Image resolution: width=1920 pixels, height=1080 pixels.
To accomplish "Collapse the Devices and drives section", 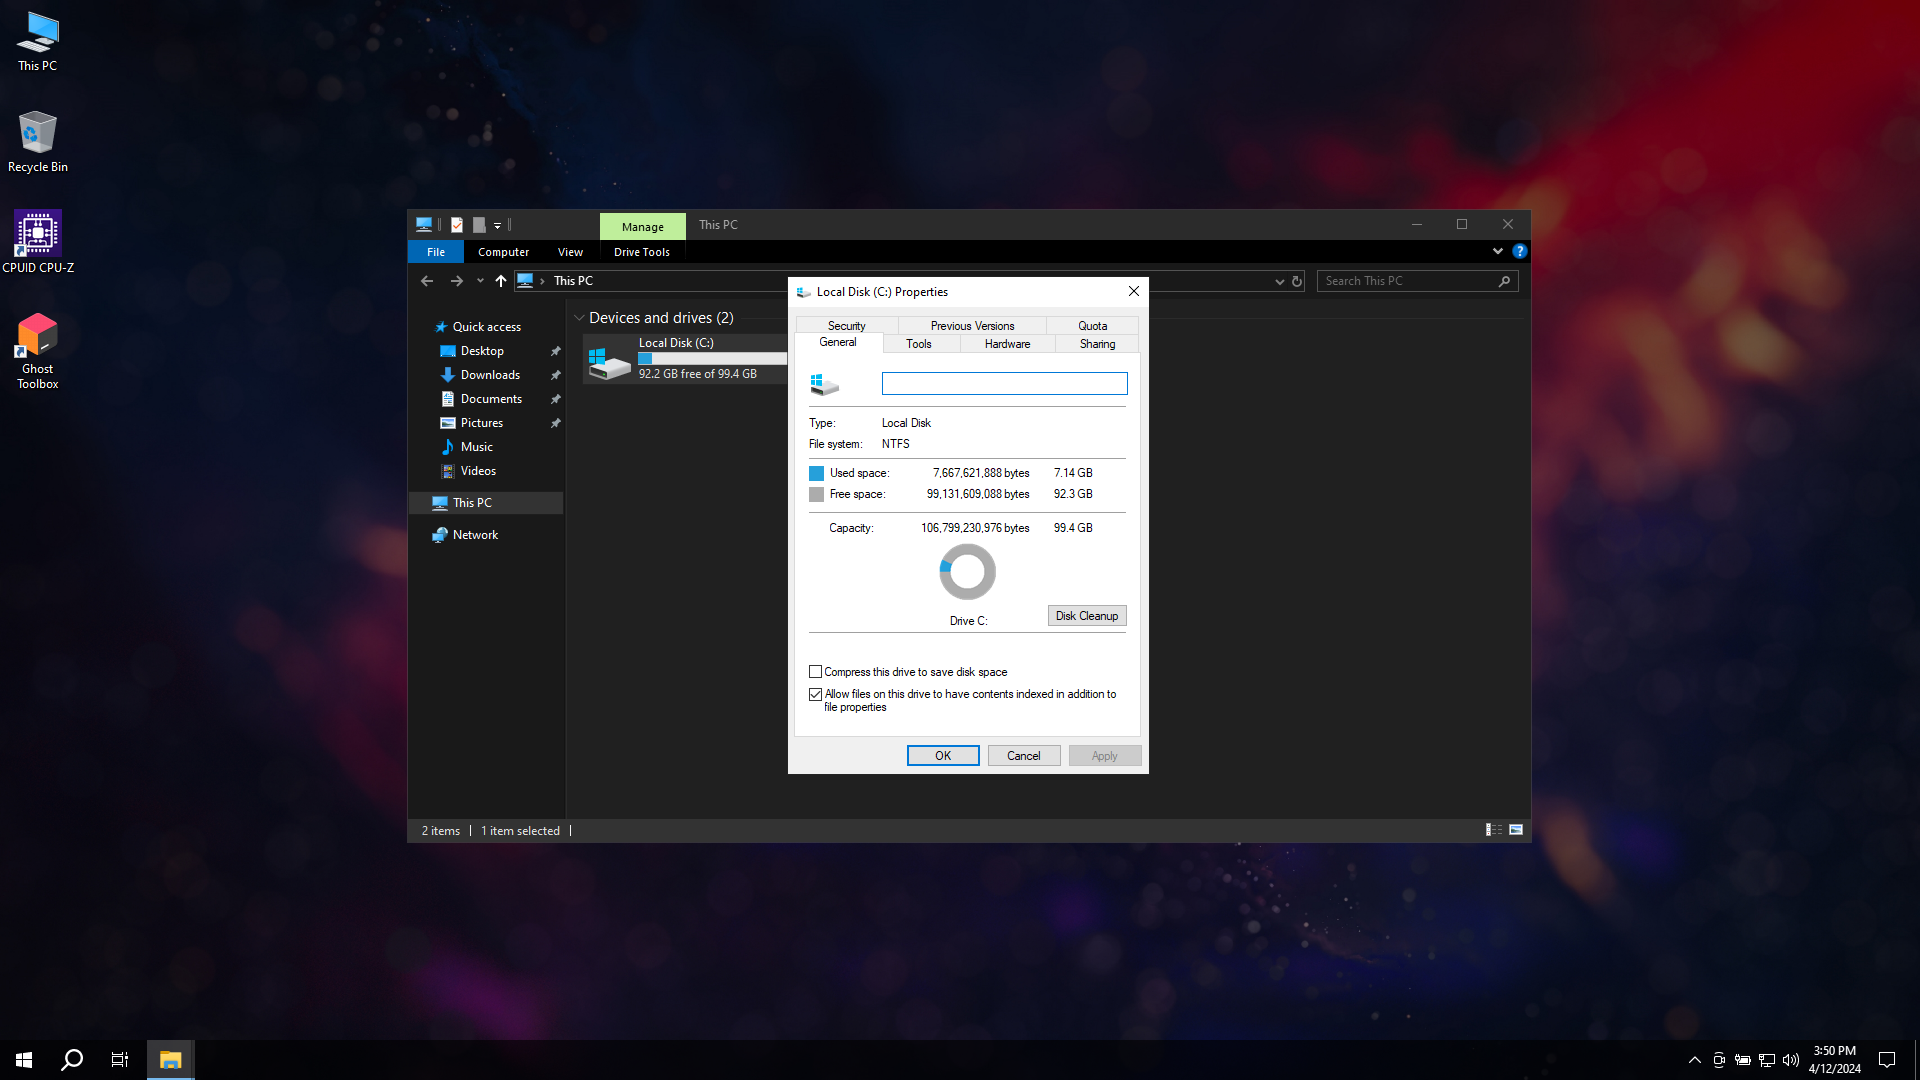I will (x=579, y=318).
